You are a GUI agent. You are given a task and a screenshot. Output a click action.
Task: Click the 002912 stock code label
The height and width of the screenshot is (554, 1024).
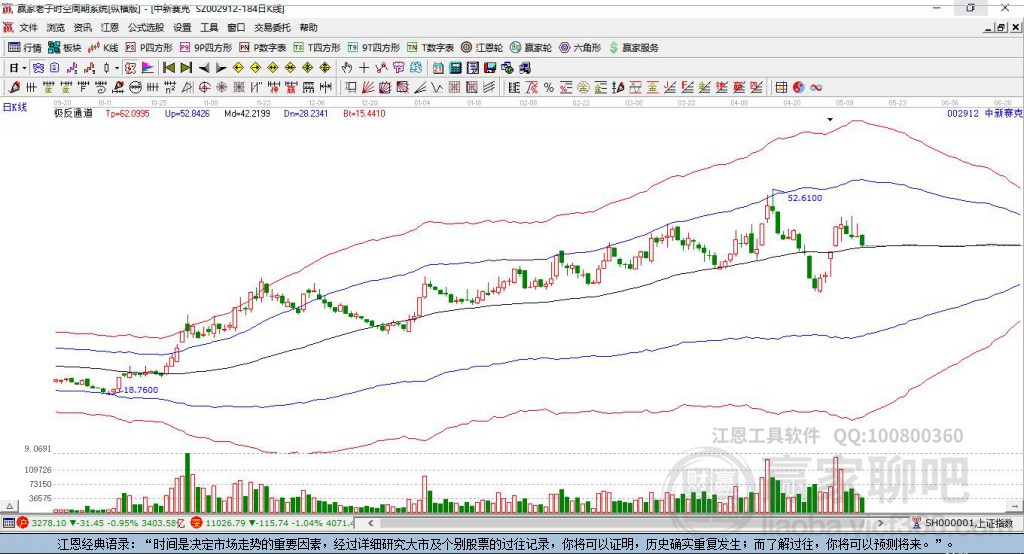tap(963, 113)
